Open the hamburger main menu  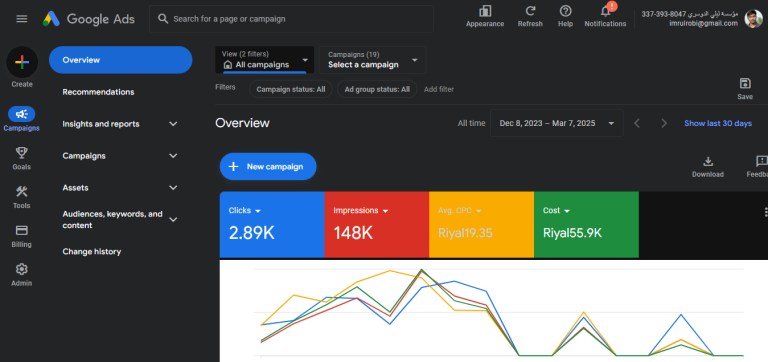[x=22, y=19]
